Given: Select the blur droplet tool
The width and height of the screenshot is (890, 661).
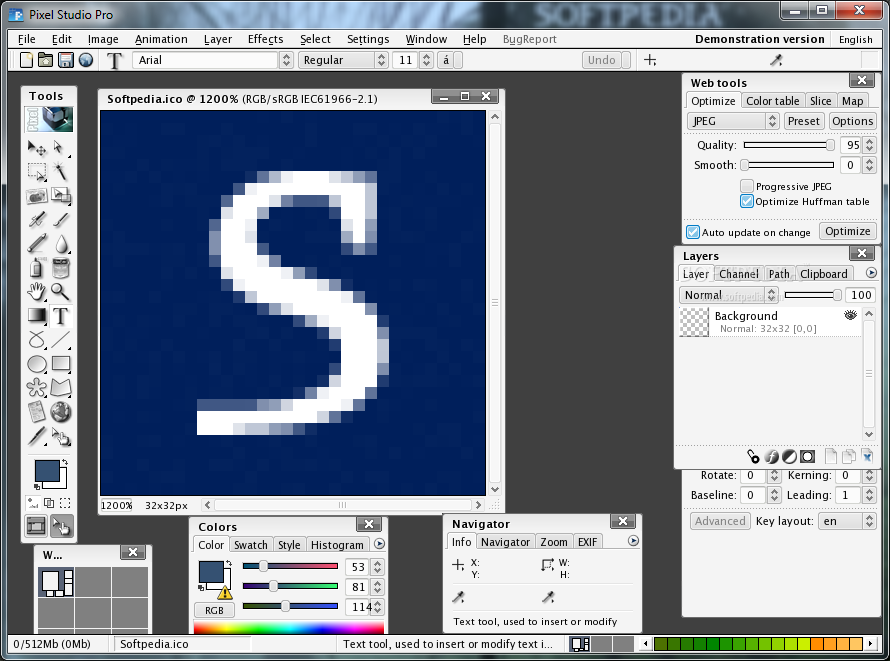Looking at the screenshot, I should 60,243.
